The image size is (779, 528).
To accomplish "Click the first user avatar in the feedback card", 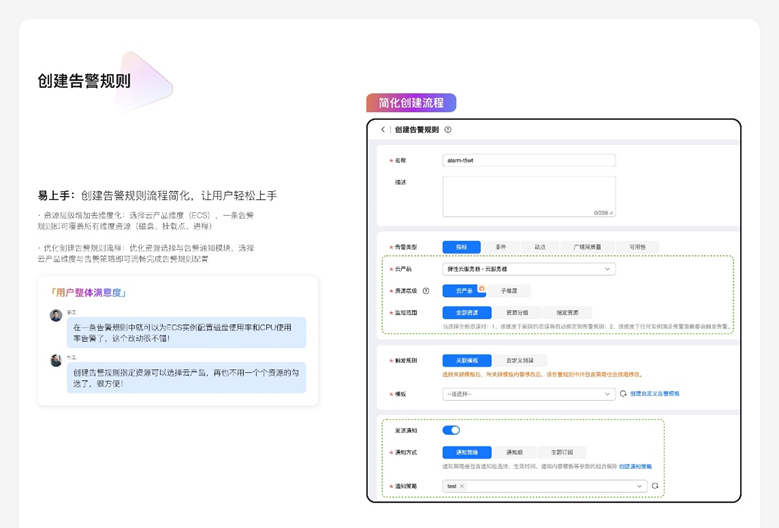I will (56, 315).
